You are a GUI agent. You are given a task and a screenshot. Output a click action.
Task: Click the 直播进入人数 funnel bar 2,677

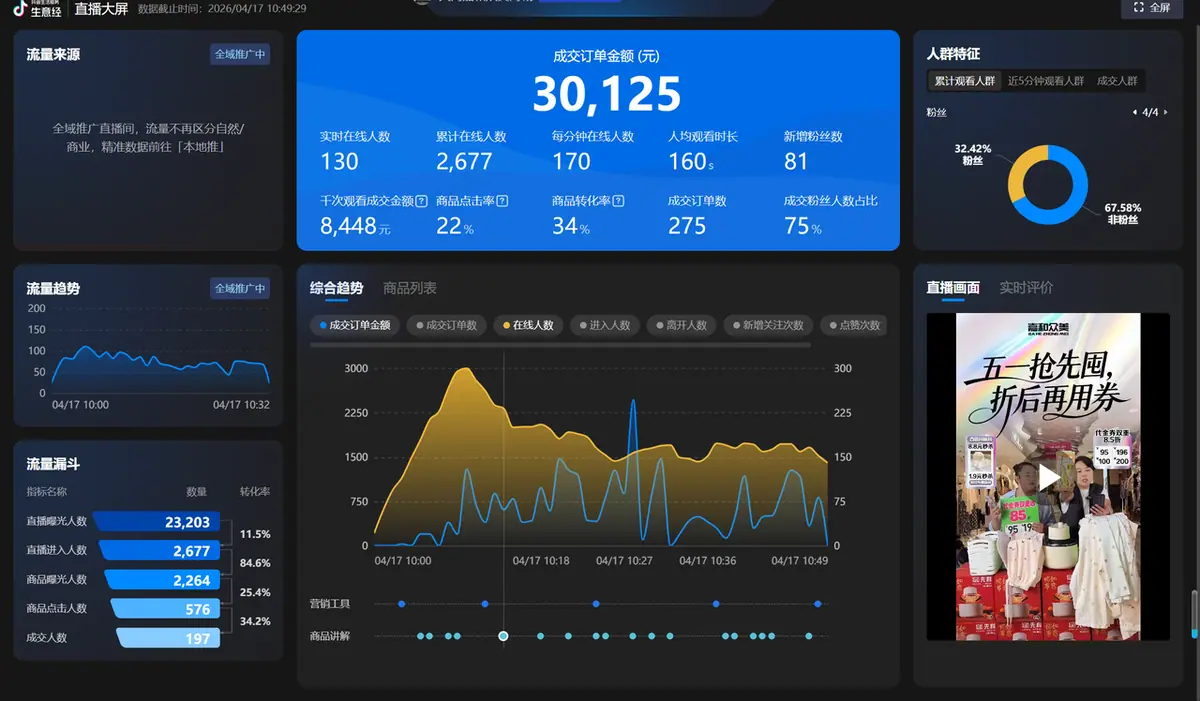pyautogui.click(x=160, y=551)
